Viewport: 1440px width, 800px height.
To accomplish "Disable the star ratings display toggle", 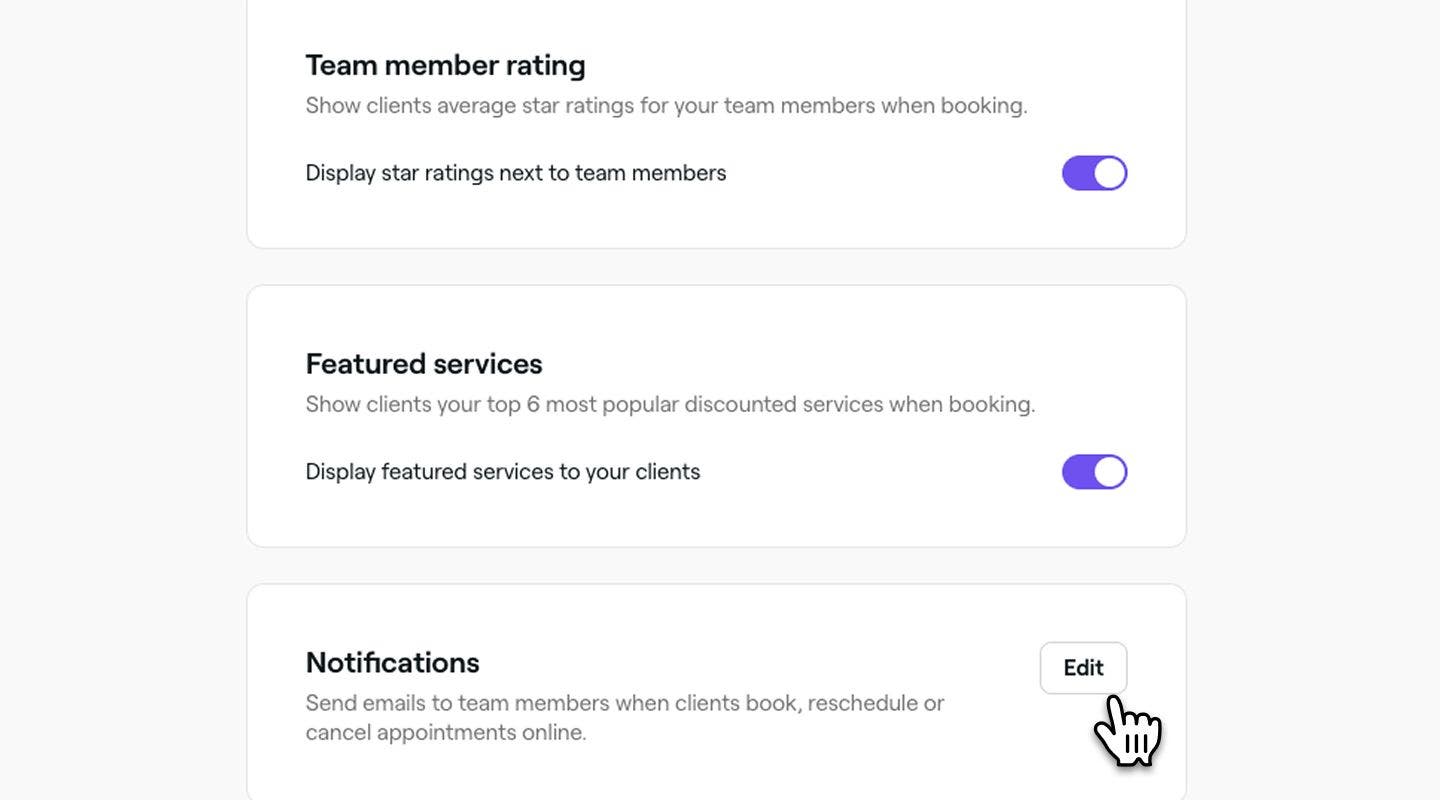I will [x=1094, y=173].
